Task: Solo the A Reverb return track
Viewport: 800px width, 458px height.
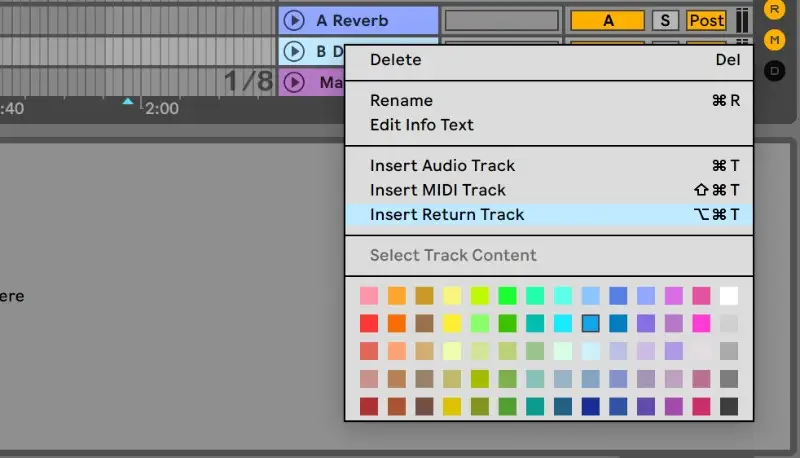Action: tap(665, 20)
